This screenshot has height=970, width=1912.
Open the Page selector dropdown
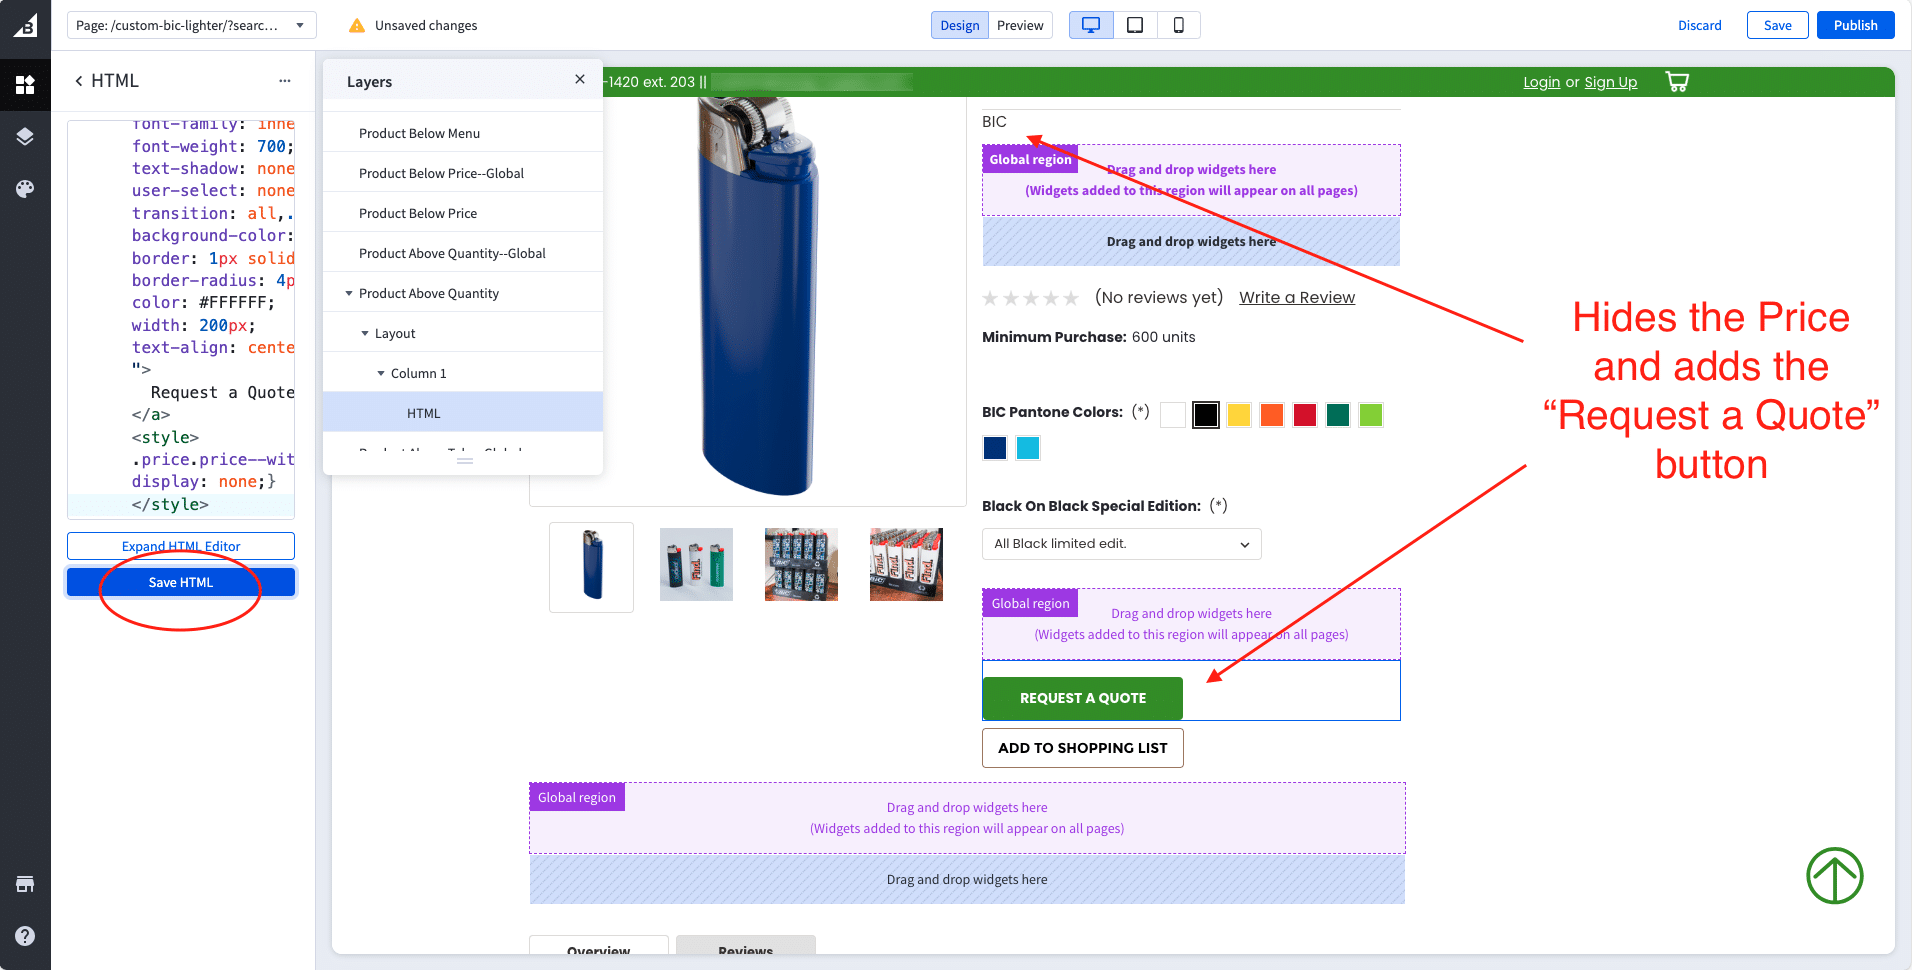[x=192, y=25]
